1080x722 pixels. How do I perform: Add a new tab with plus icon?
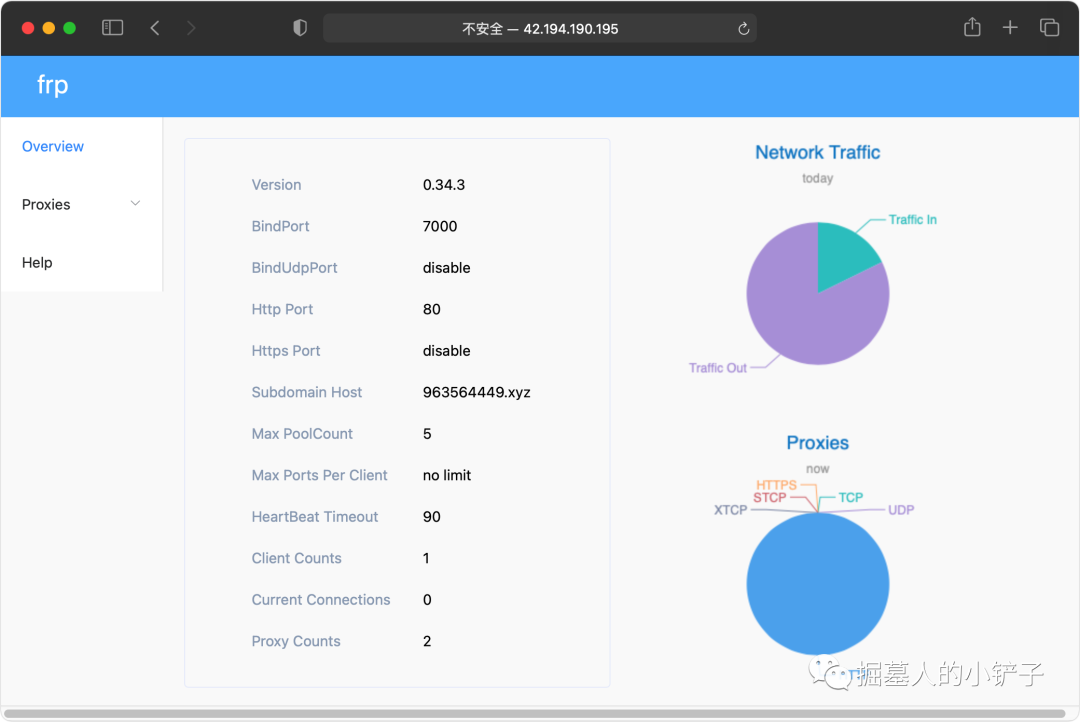[x=1010, y=28]
